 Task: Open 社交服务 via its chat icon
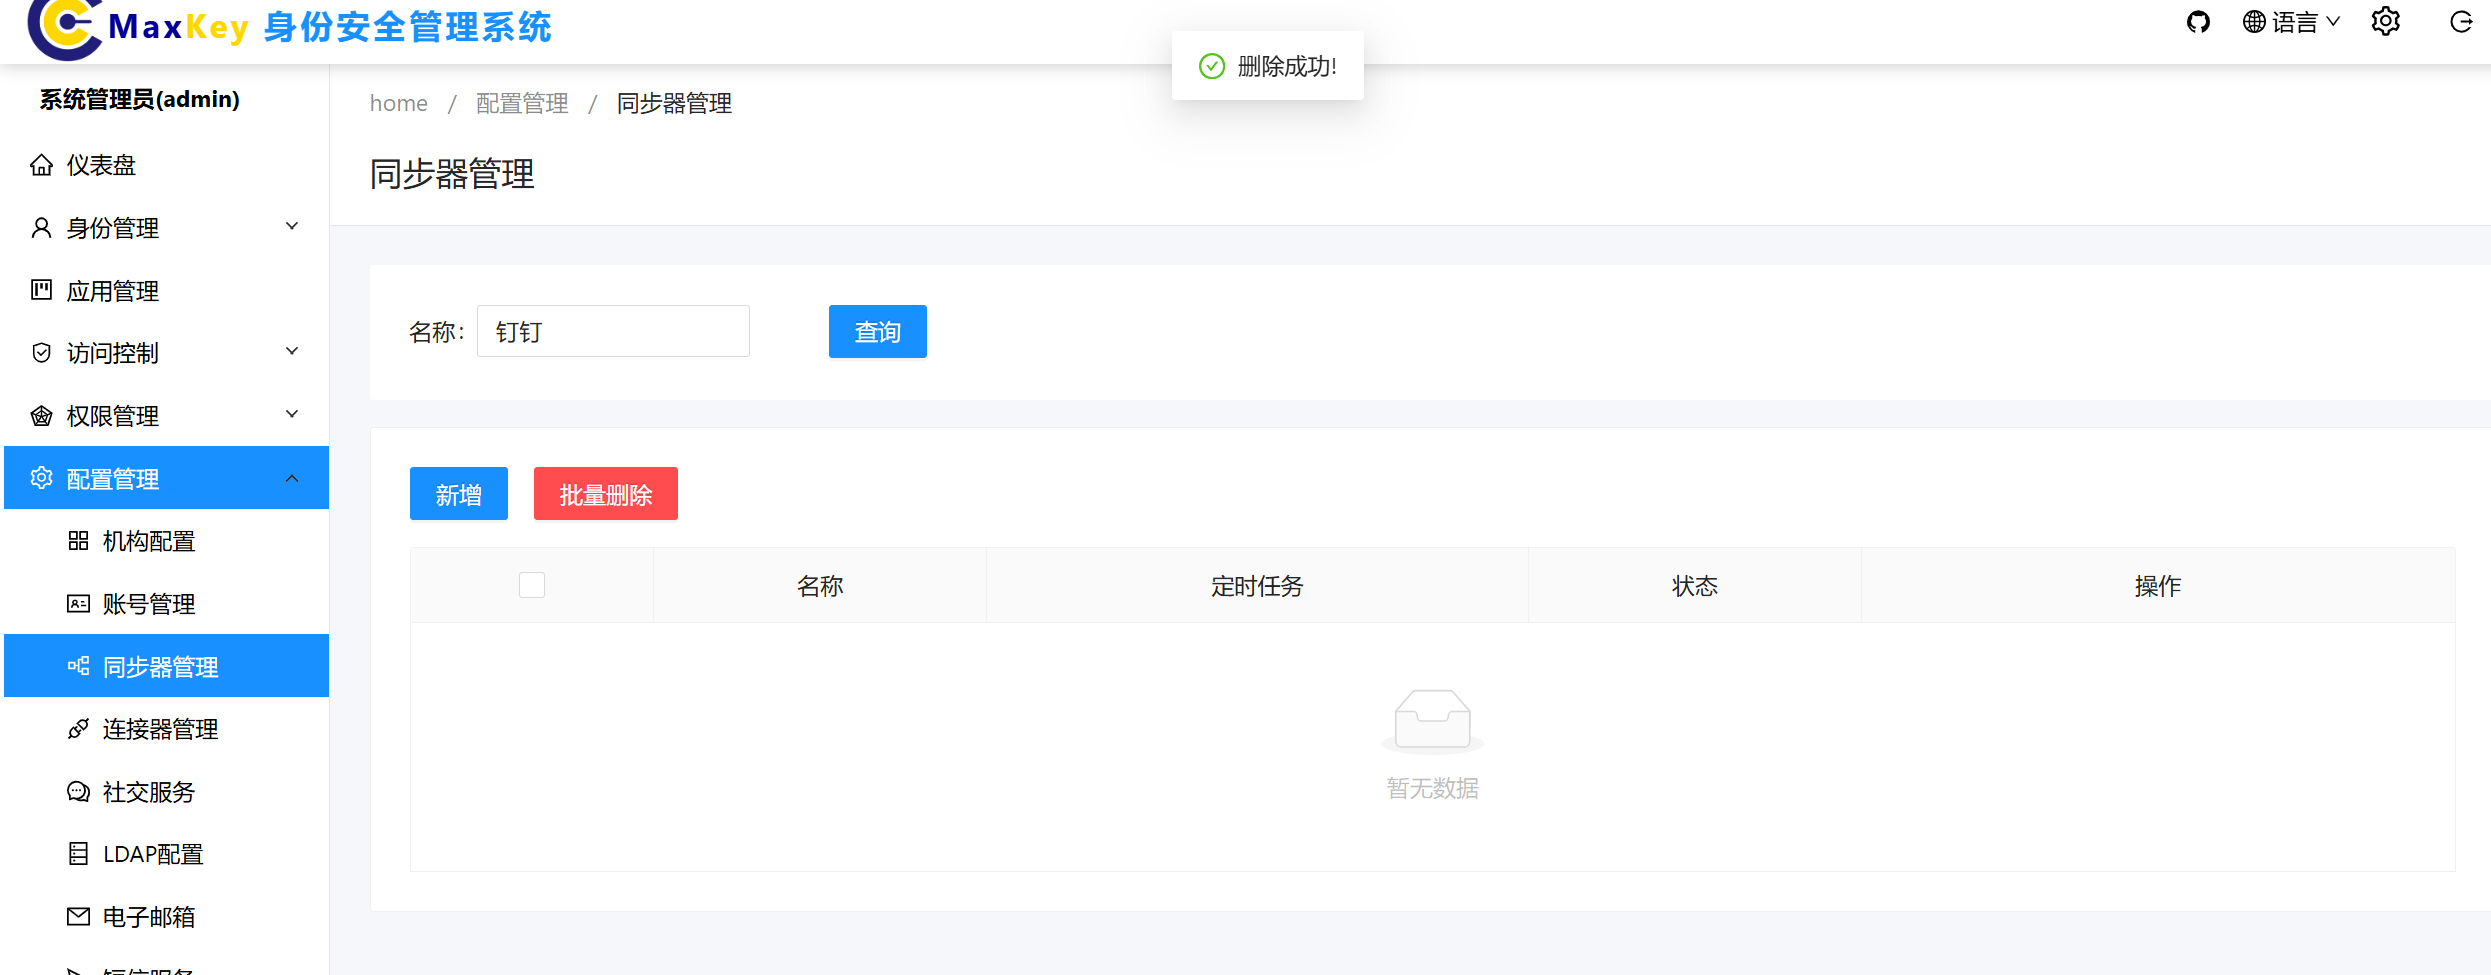[78, 791]
